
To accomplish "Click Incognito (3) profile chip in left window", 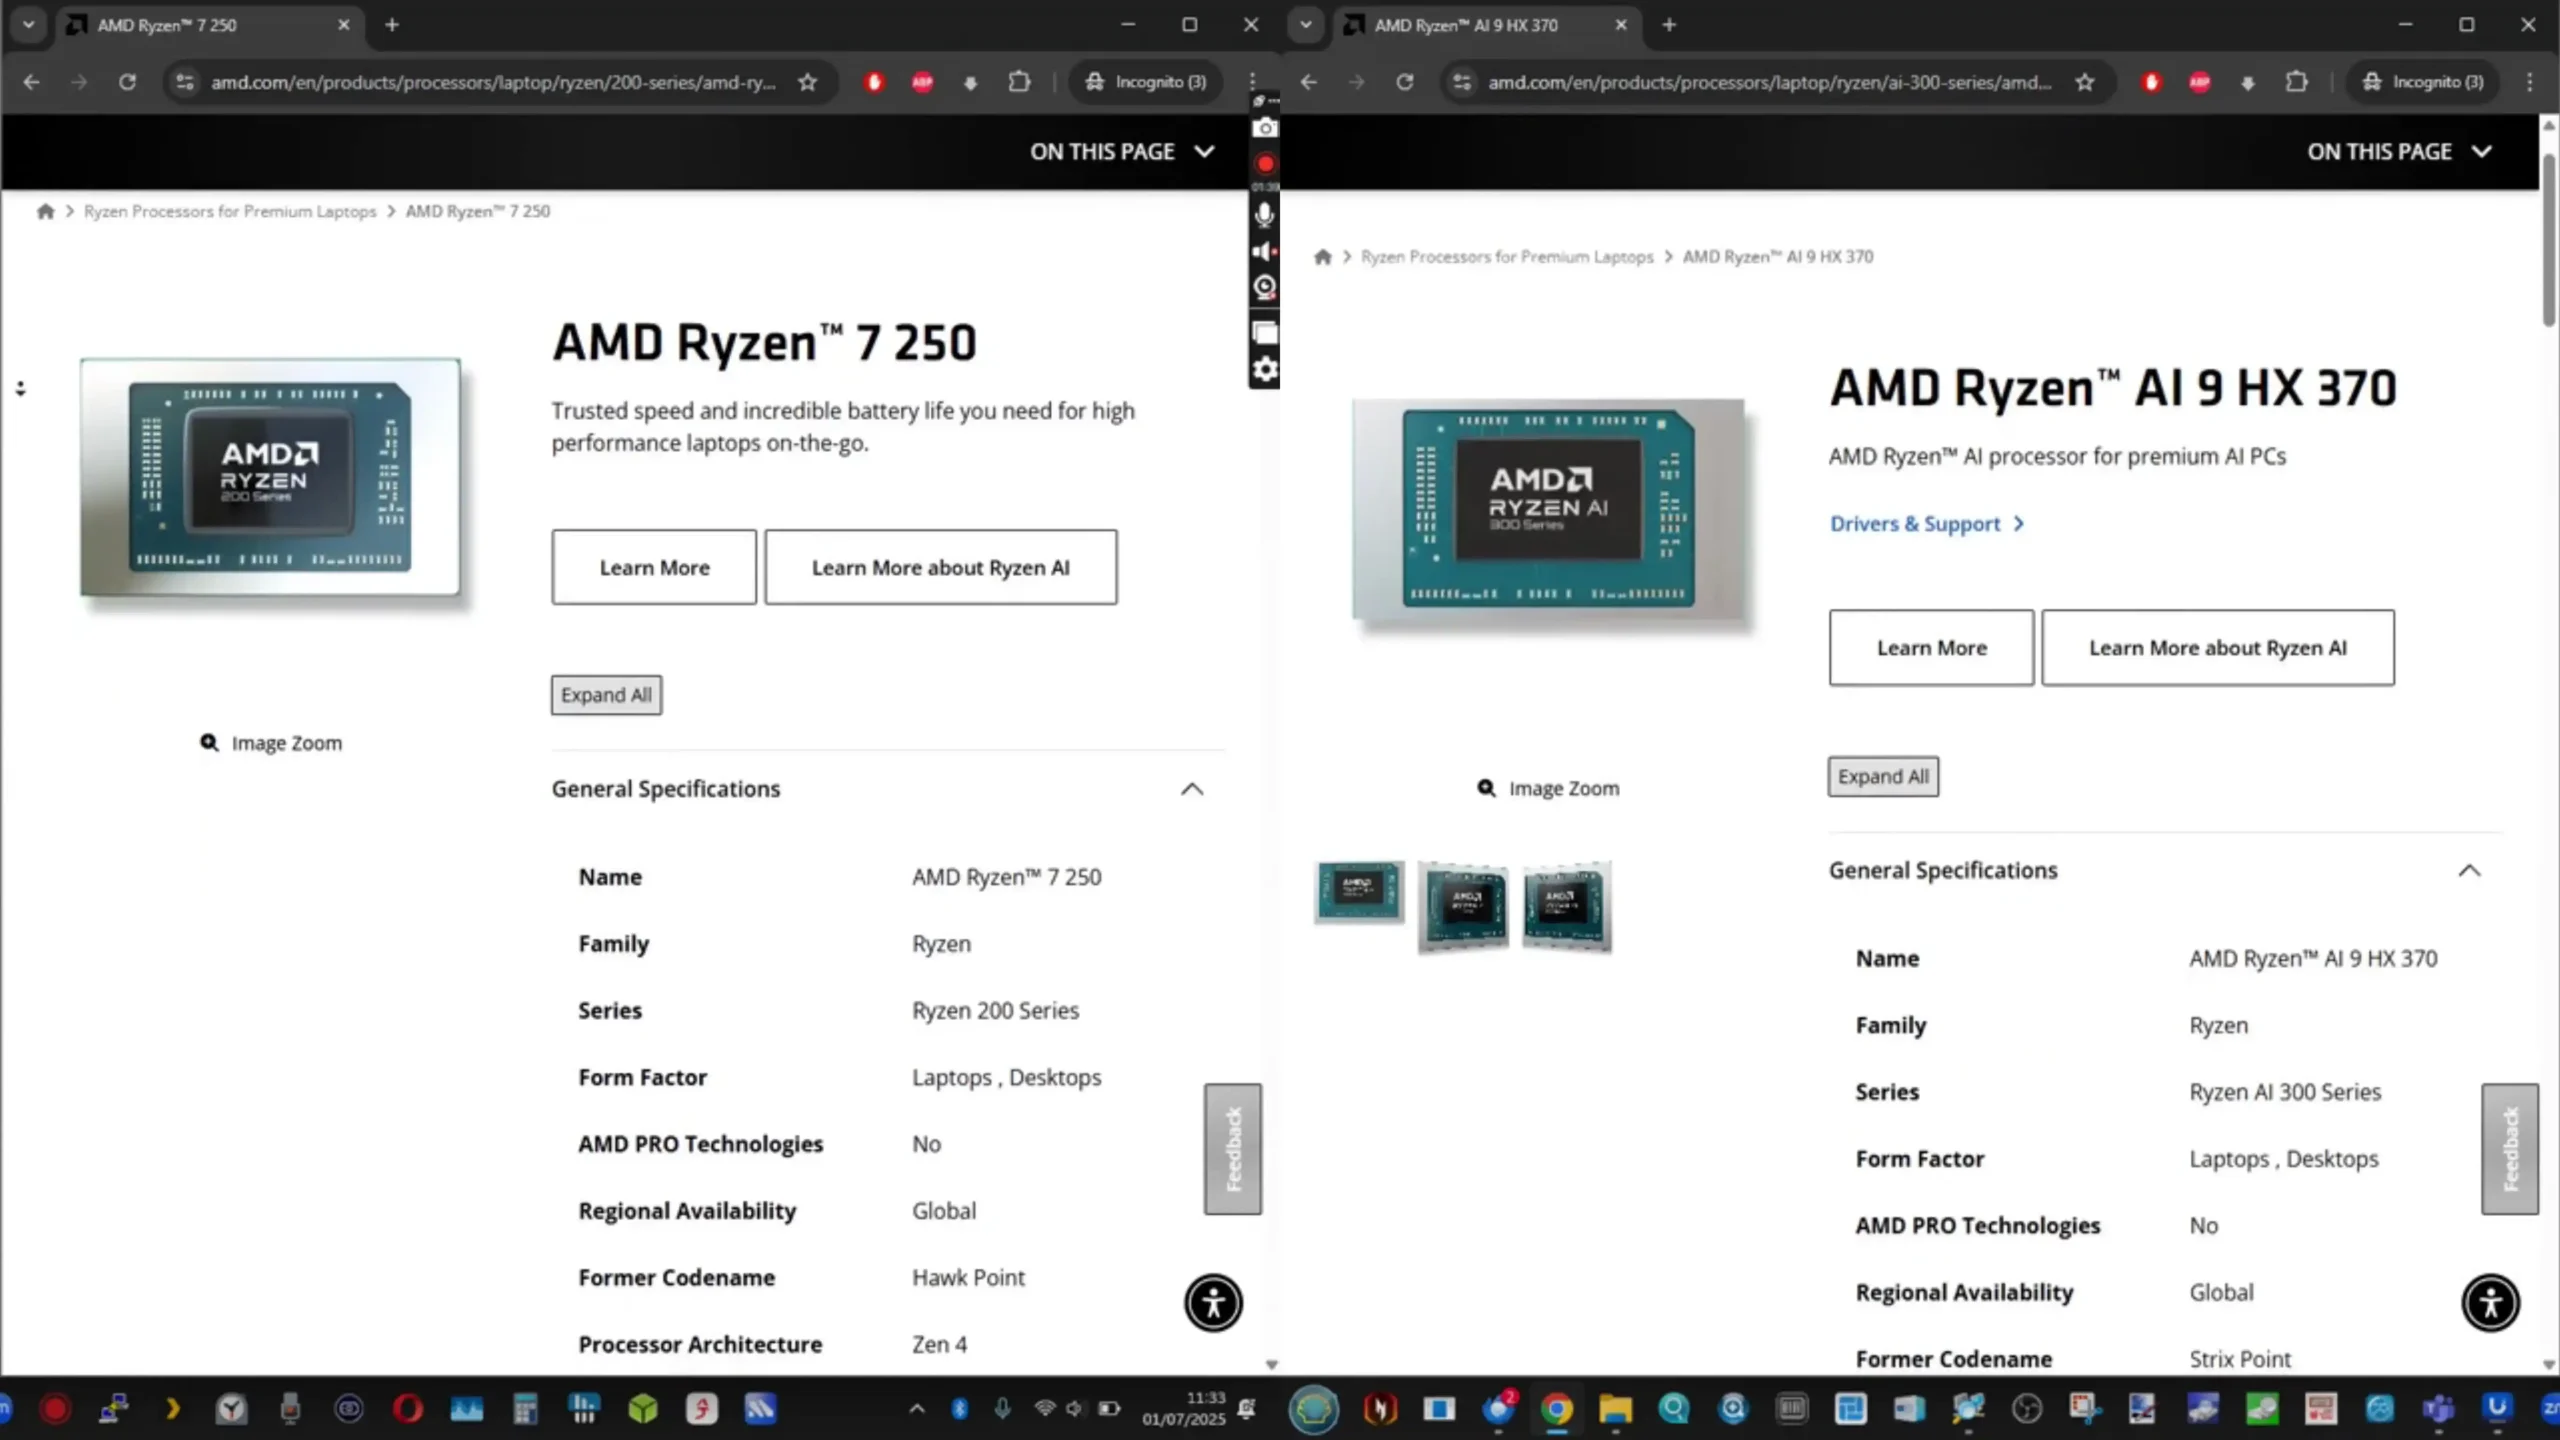I will tap(1147, 82).
